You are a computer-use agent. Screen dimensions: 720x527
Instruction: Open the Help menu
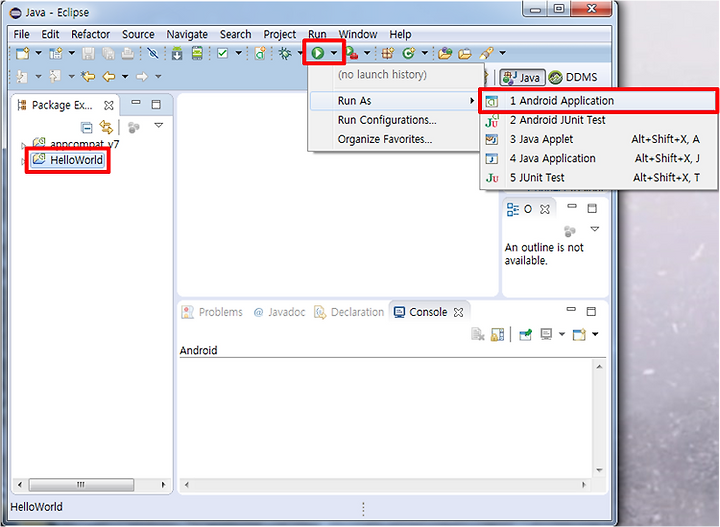click(400, 34)
